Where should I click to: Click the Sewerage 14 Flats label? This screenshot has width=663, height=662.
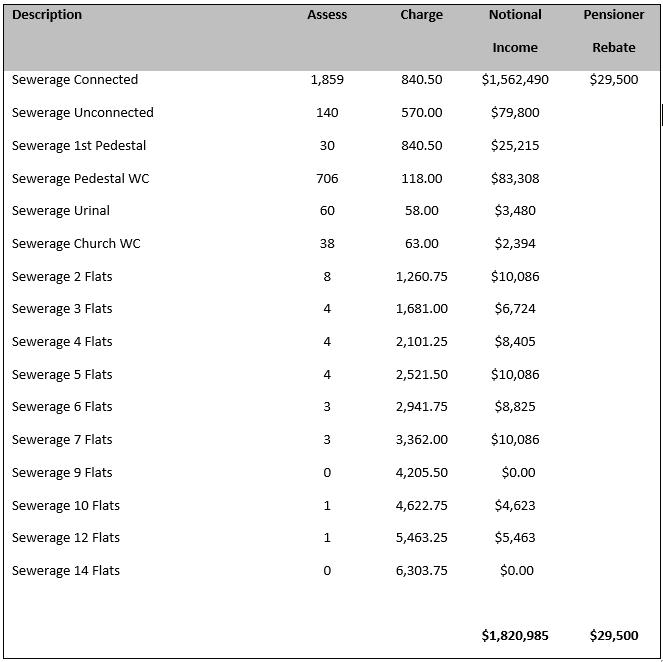[x=66, y=571]
